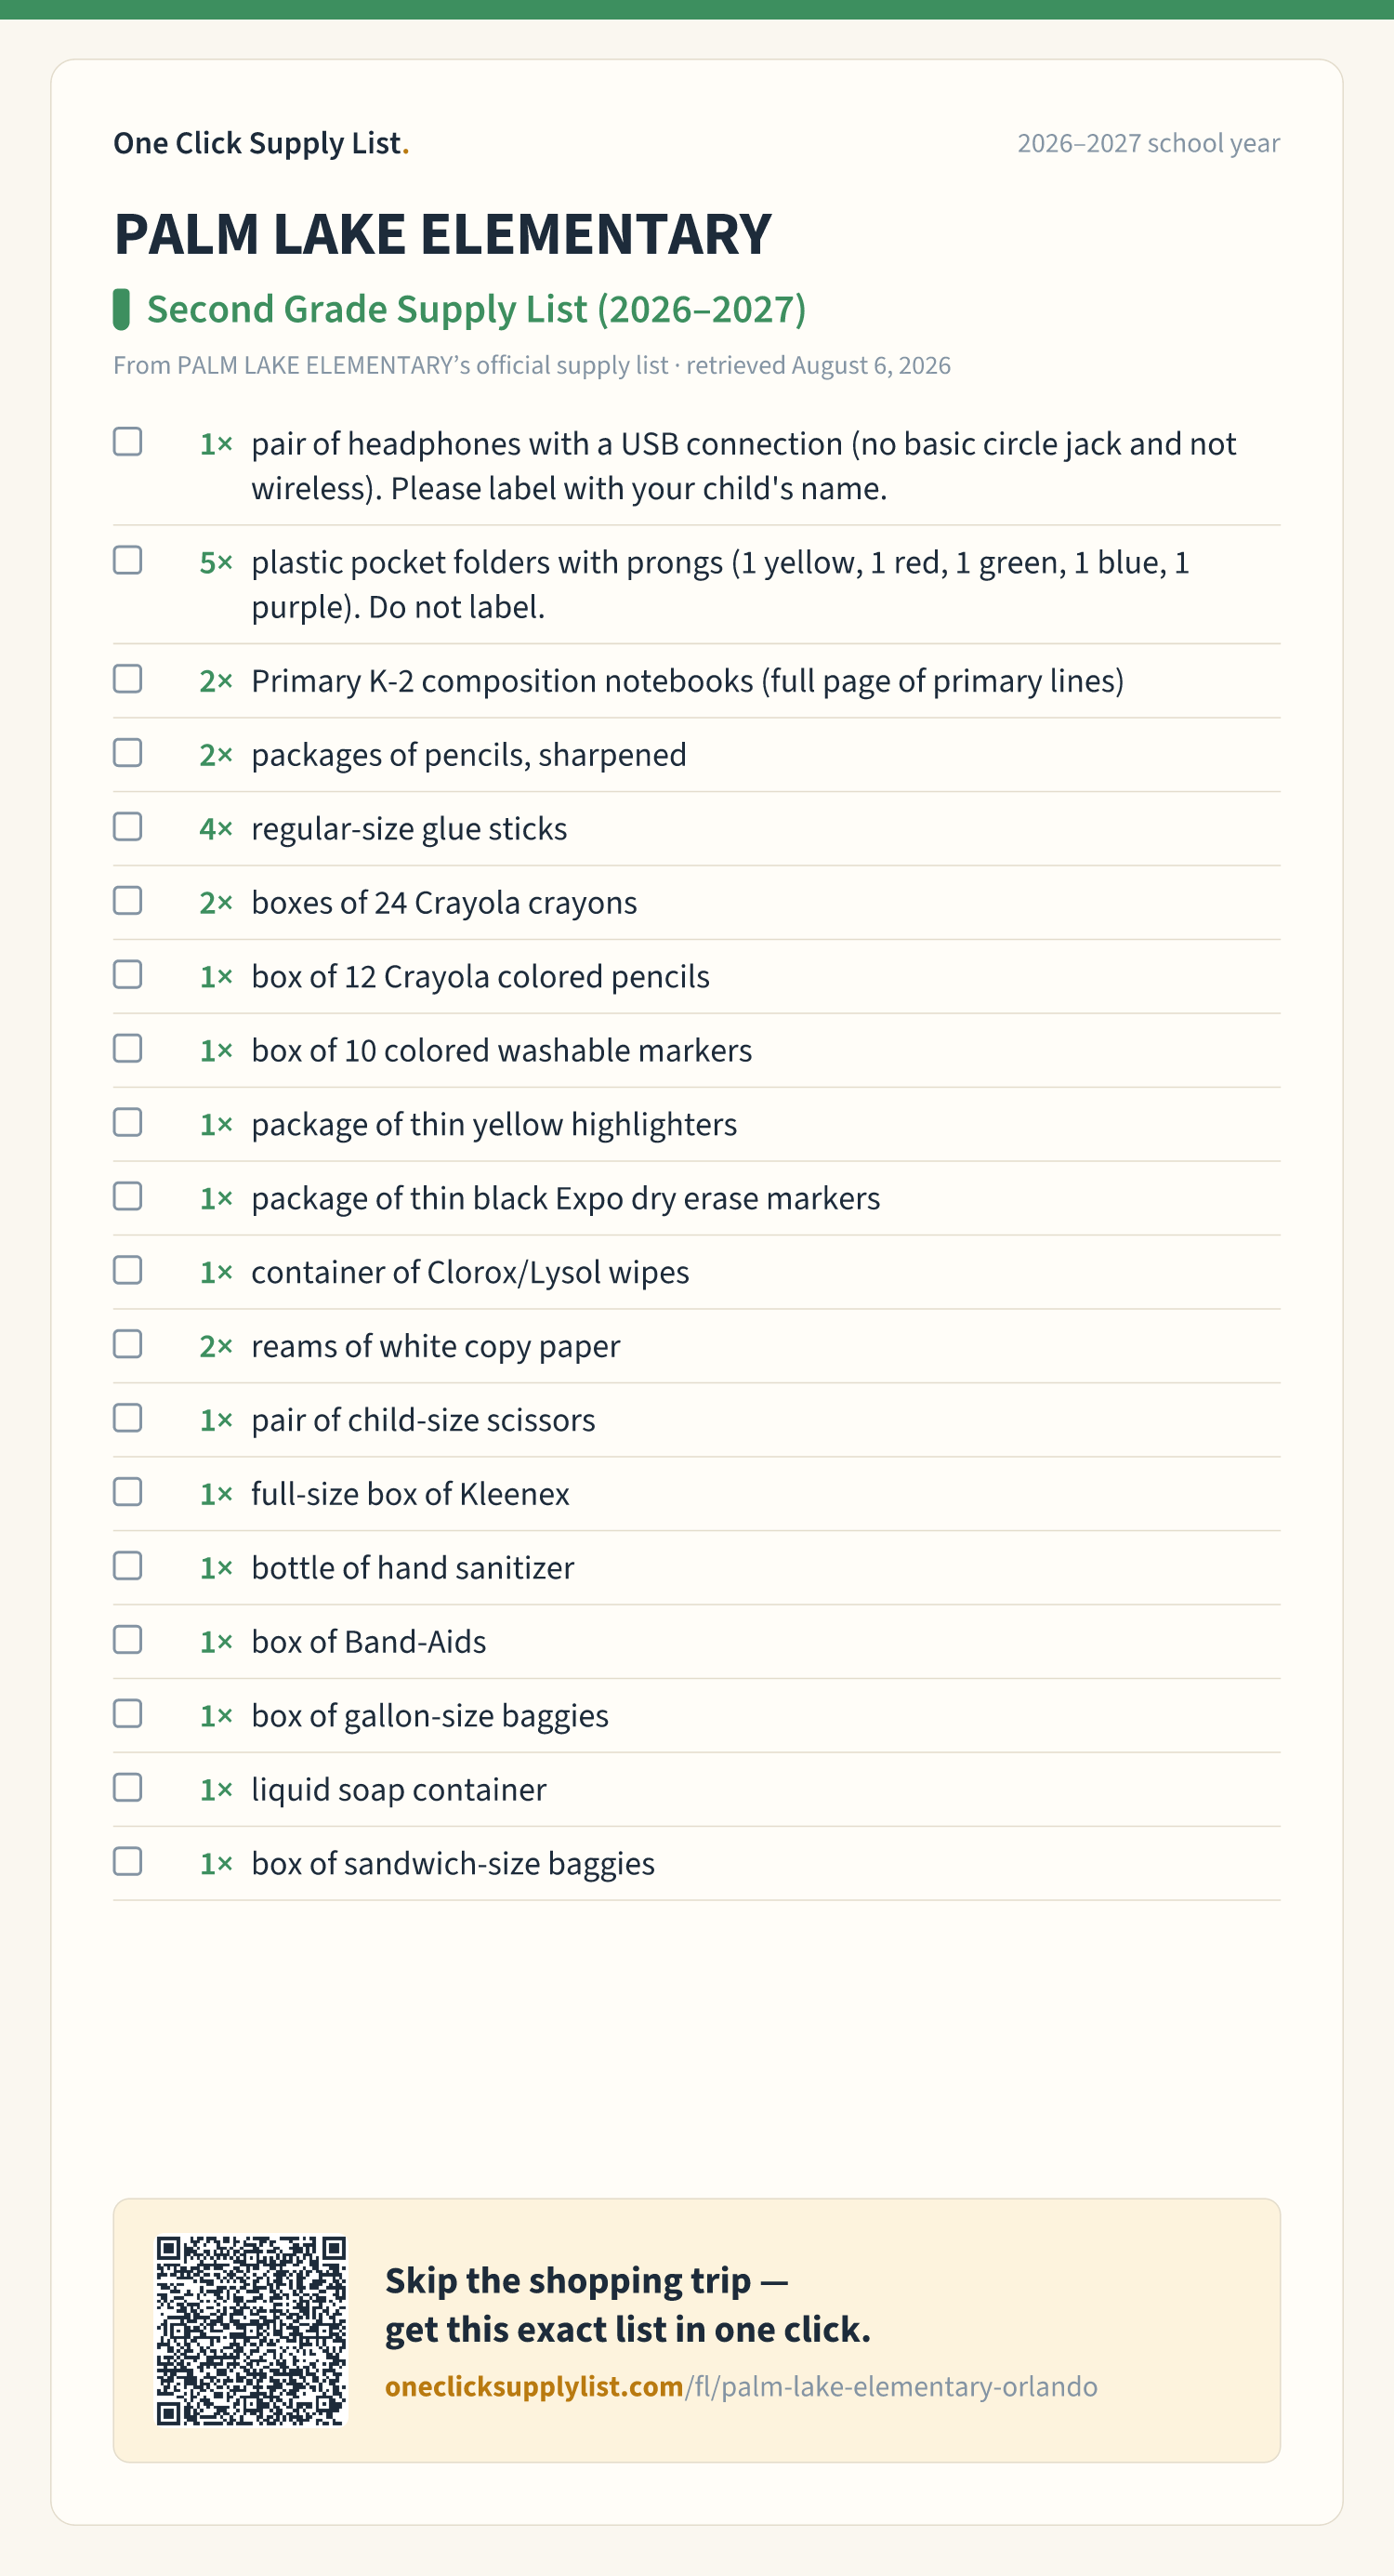Open the oneclicksupplylist.com palm-lake-elementary link
This screenshot has height=2576, width=1394.
point(741,2387)
